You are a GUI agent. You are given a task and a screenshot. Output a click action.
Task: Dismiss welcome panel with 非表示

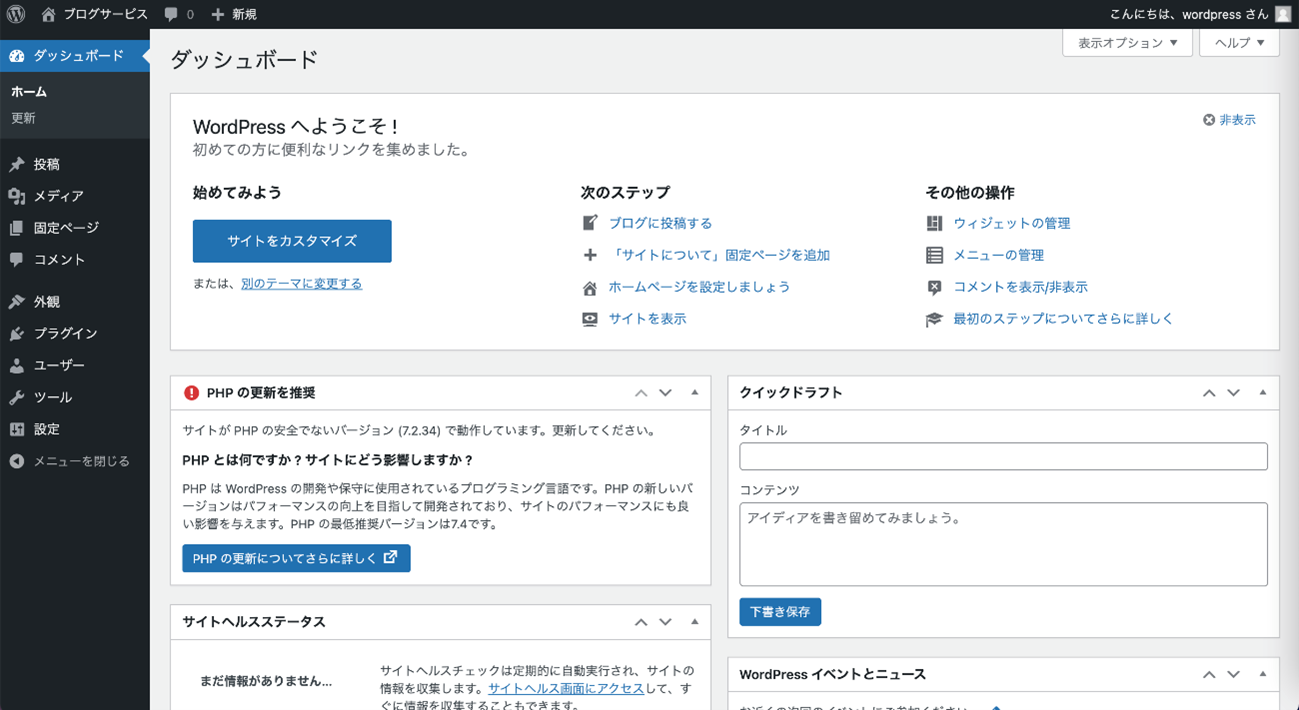pyautogui.click(x=1229, y=120)
